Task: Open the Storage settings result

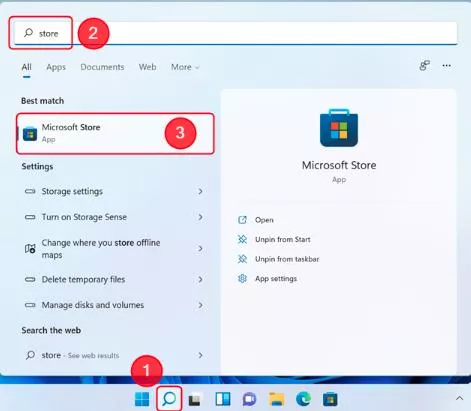Action: click(x=115, y=191)
